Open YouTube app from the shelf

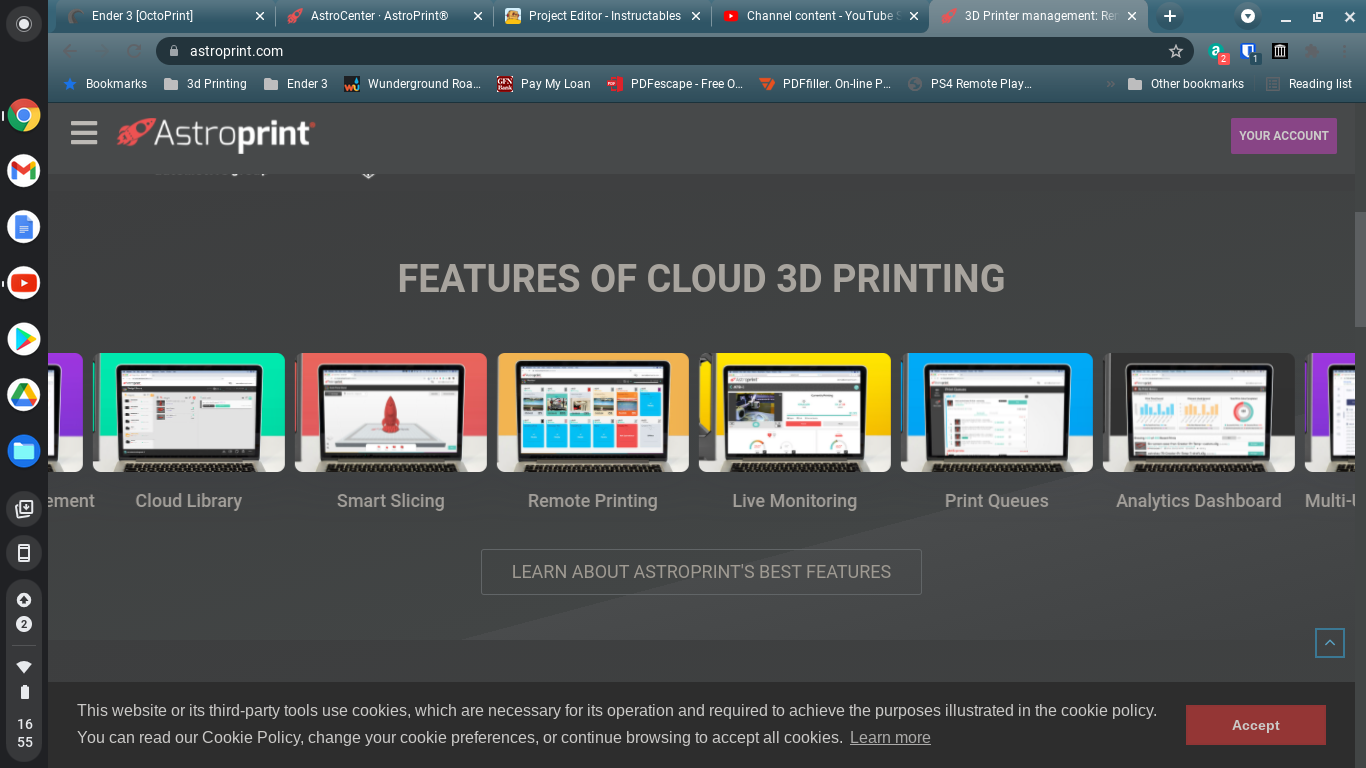click(x=24, y=283)
